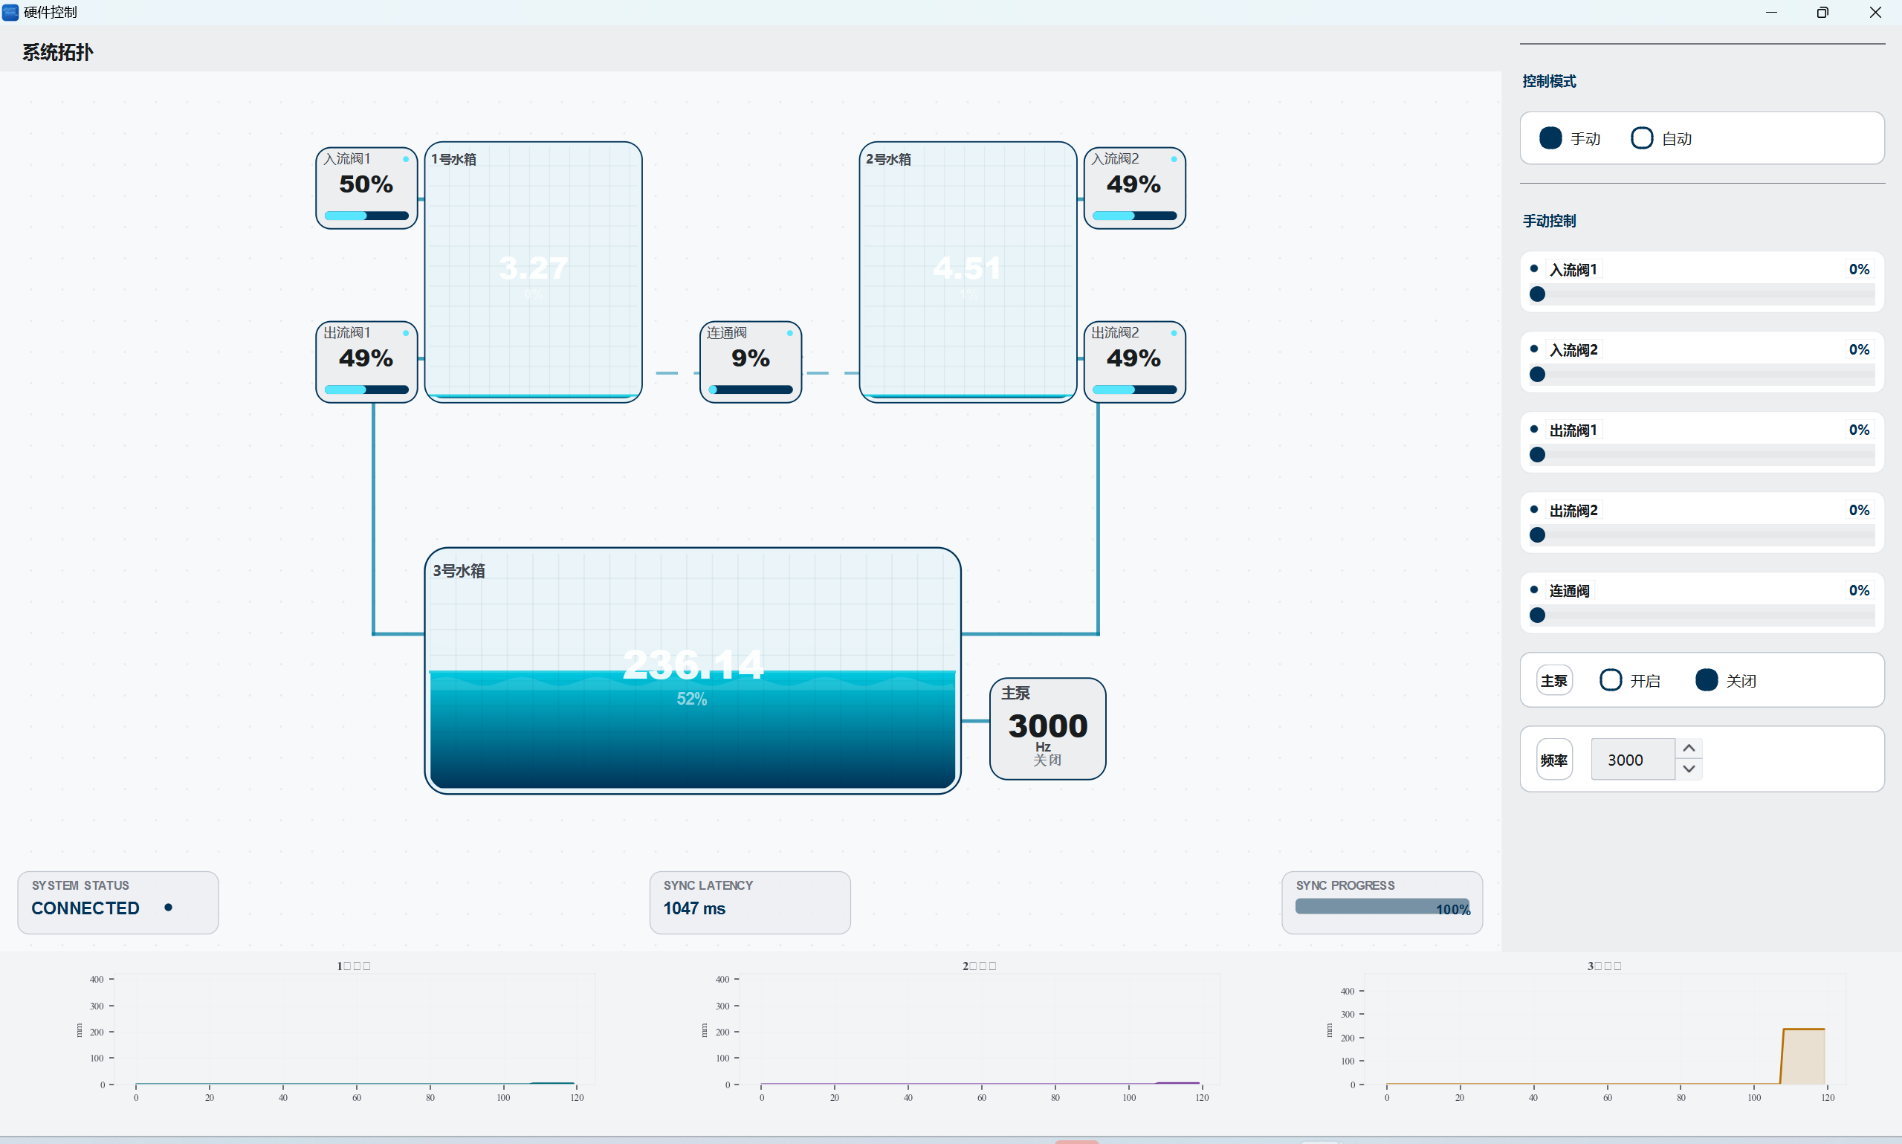The height and width of the screenshot is (1144, 1902).
Task: Click the 主泵 3000 Hz pump card
Action: tap(1048, 729)
